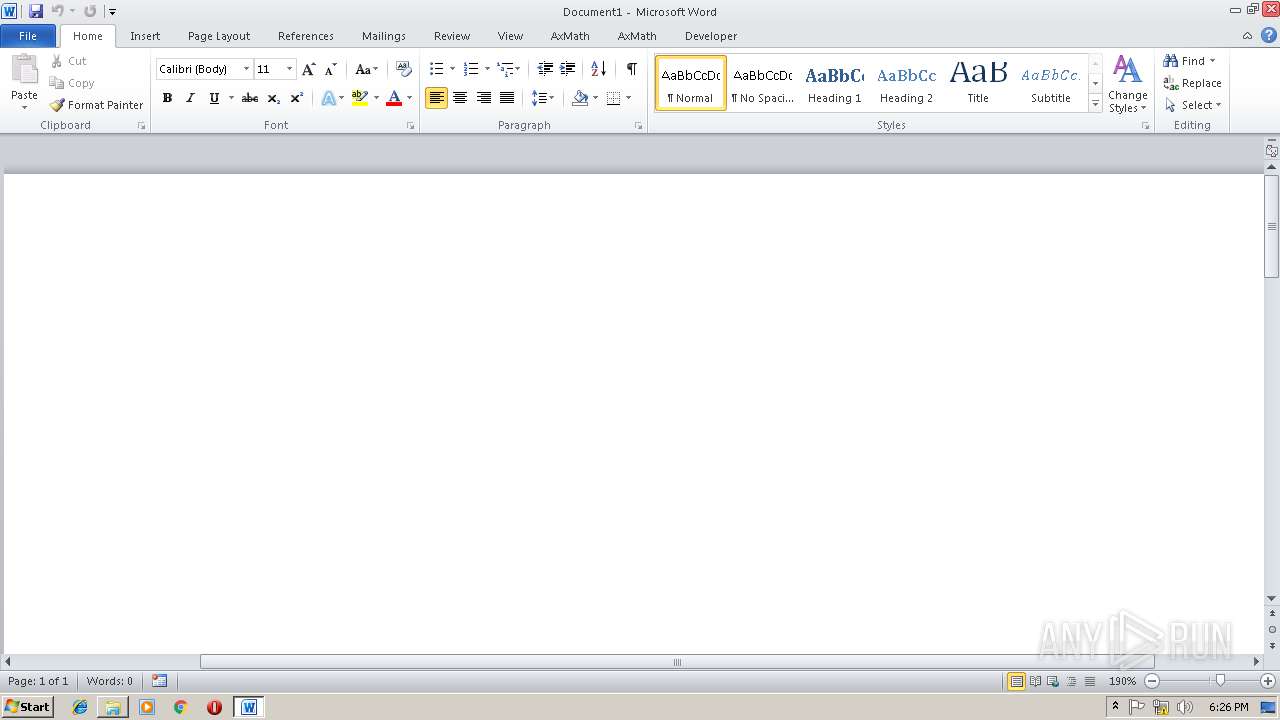
Task: Click the Change Styles icon
Action: (1127, 84)
